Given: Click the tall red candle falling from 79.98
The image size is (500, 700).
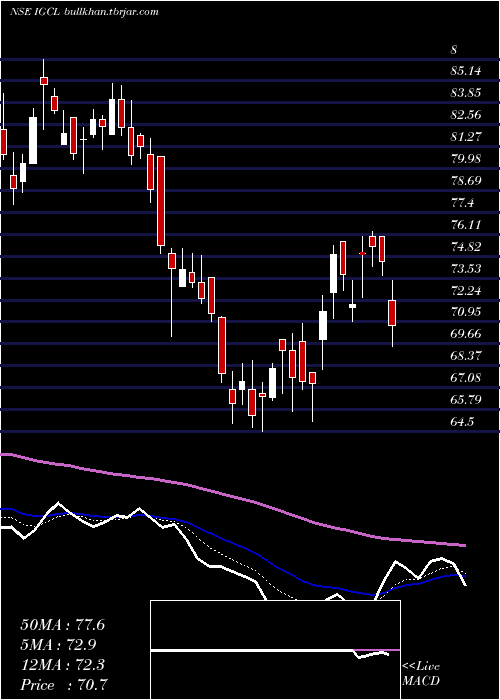Looking at the screenshot, I should pos(161,201).
